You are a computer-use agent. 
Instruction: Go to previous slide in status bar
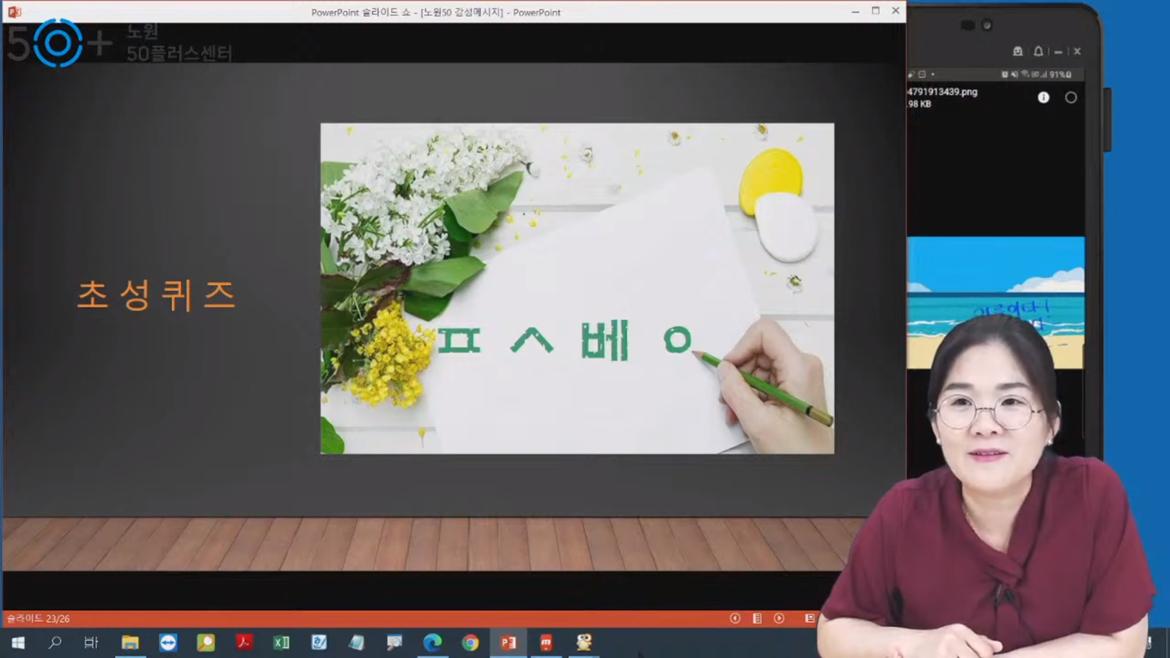tap(735, 618)
